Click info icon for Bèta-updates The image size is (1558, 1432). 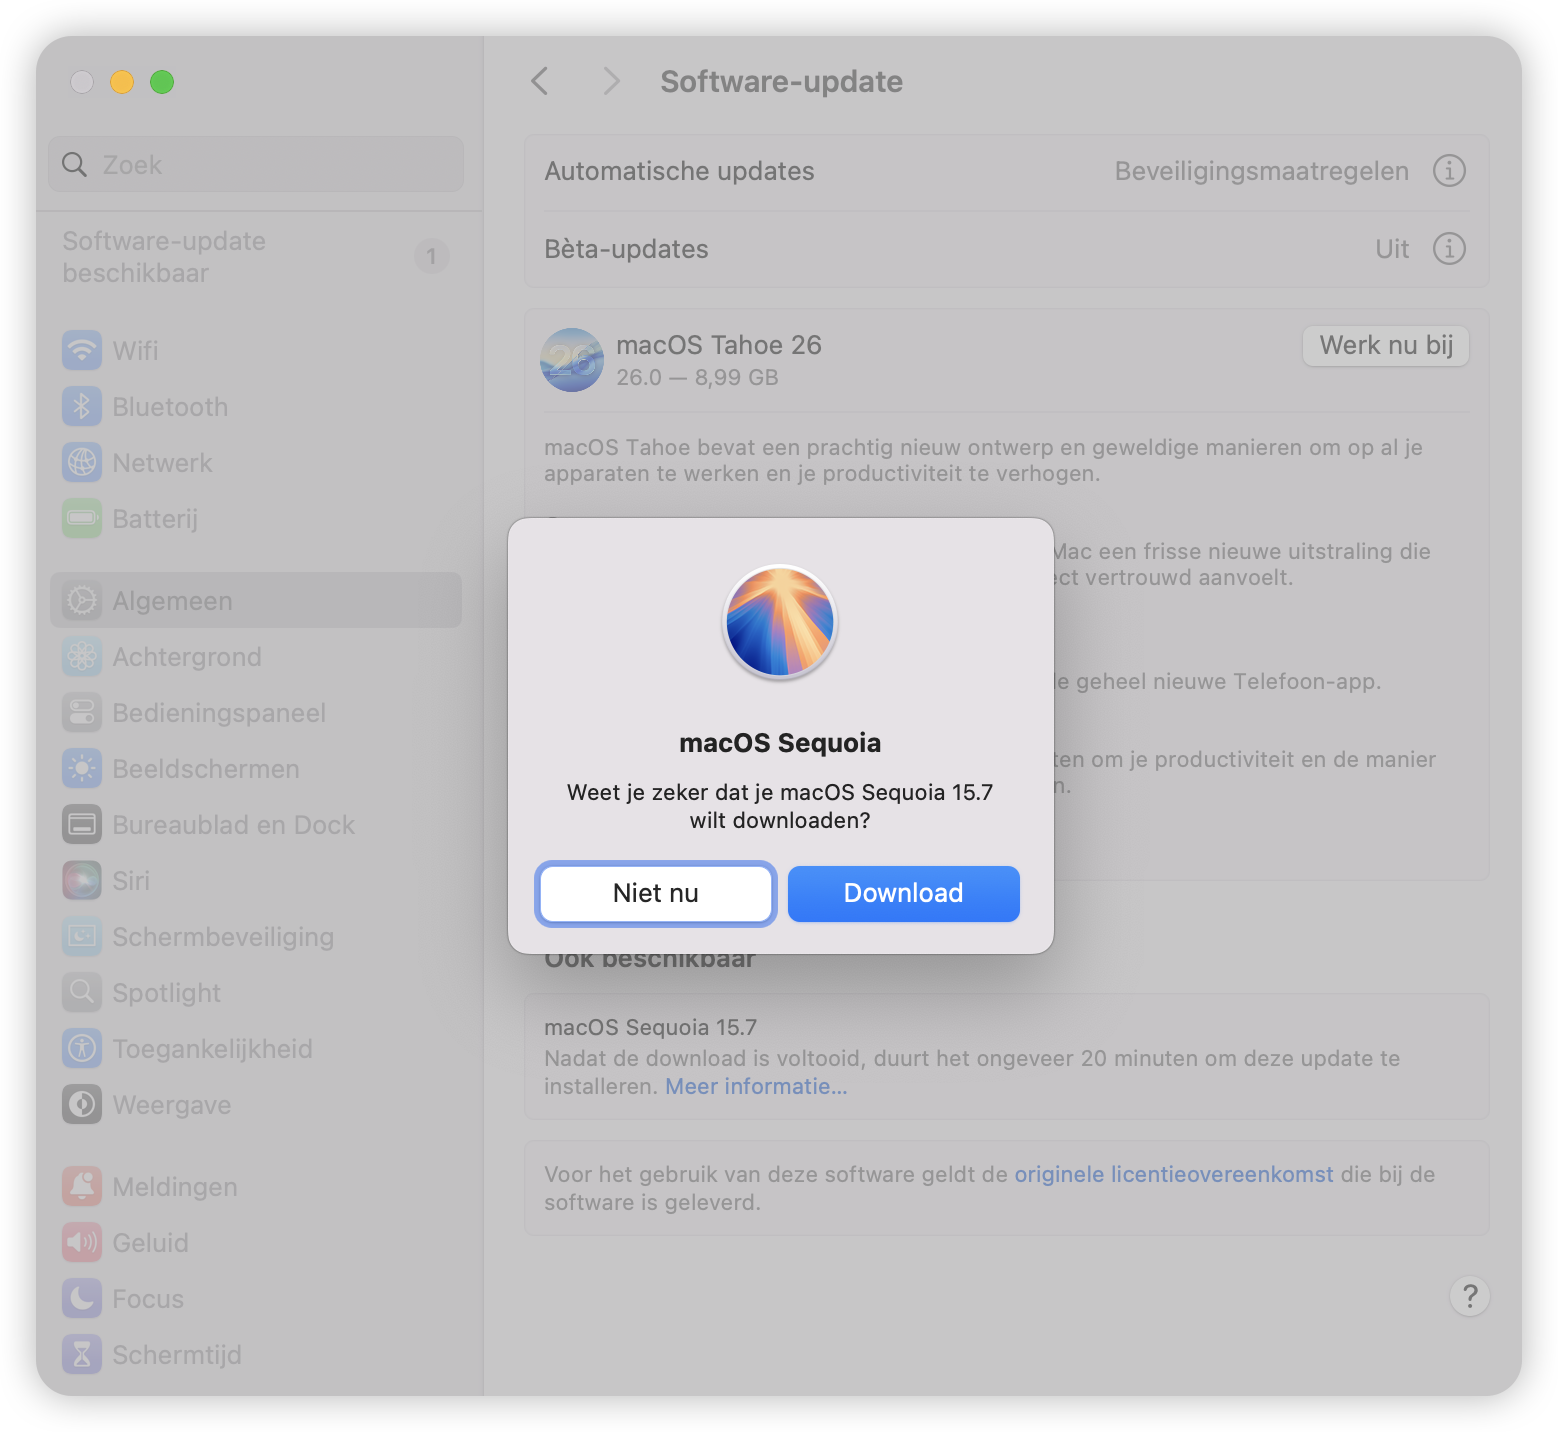click(x=1449, y=248)
